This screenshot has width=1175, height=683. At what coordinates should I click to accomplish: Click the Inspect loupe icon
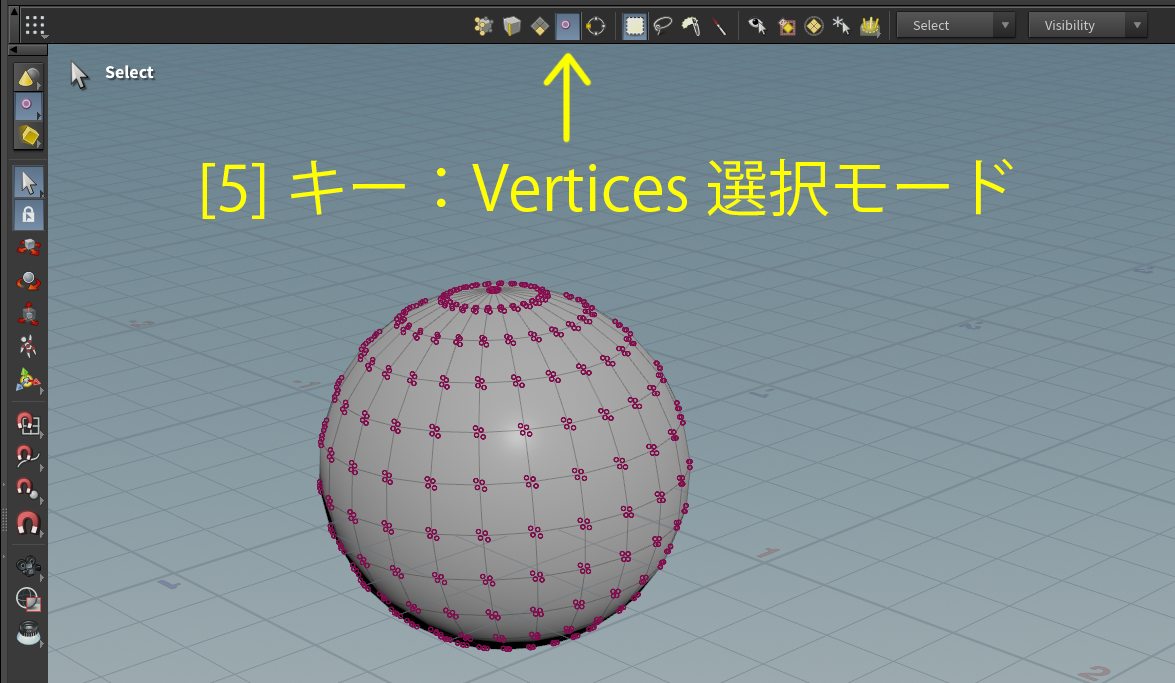coord(28,634)
